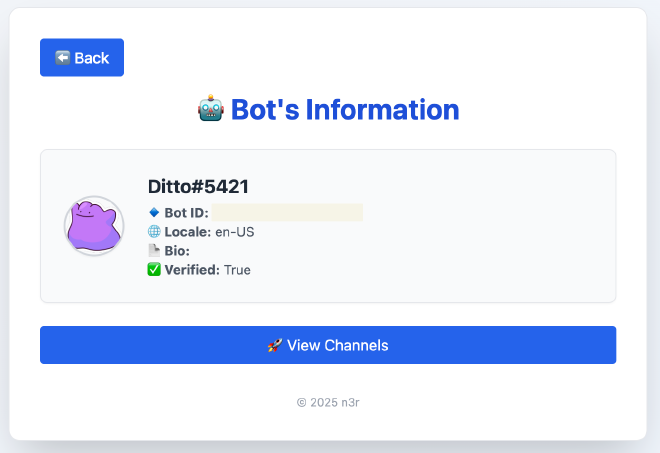Click the highlighted Bot ID value field
The height and width of the screenshot is (453, 660).
(286, 213)
